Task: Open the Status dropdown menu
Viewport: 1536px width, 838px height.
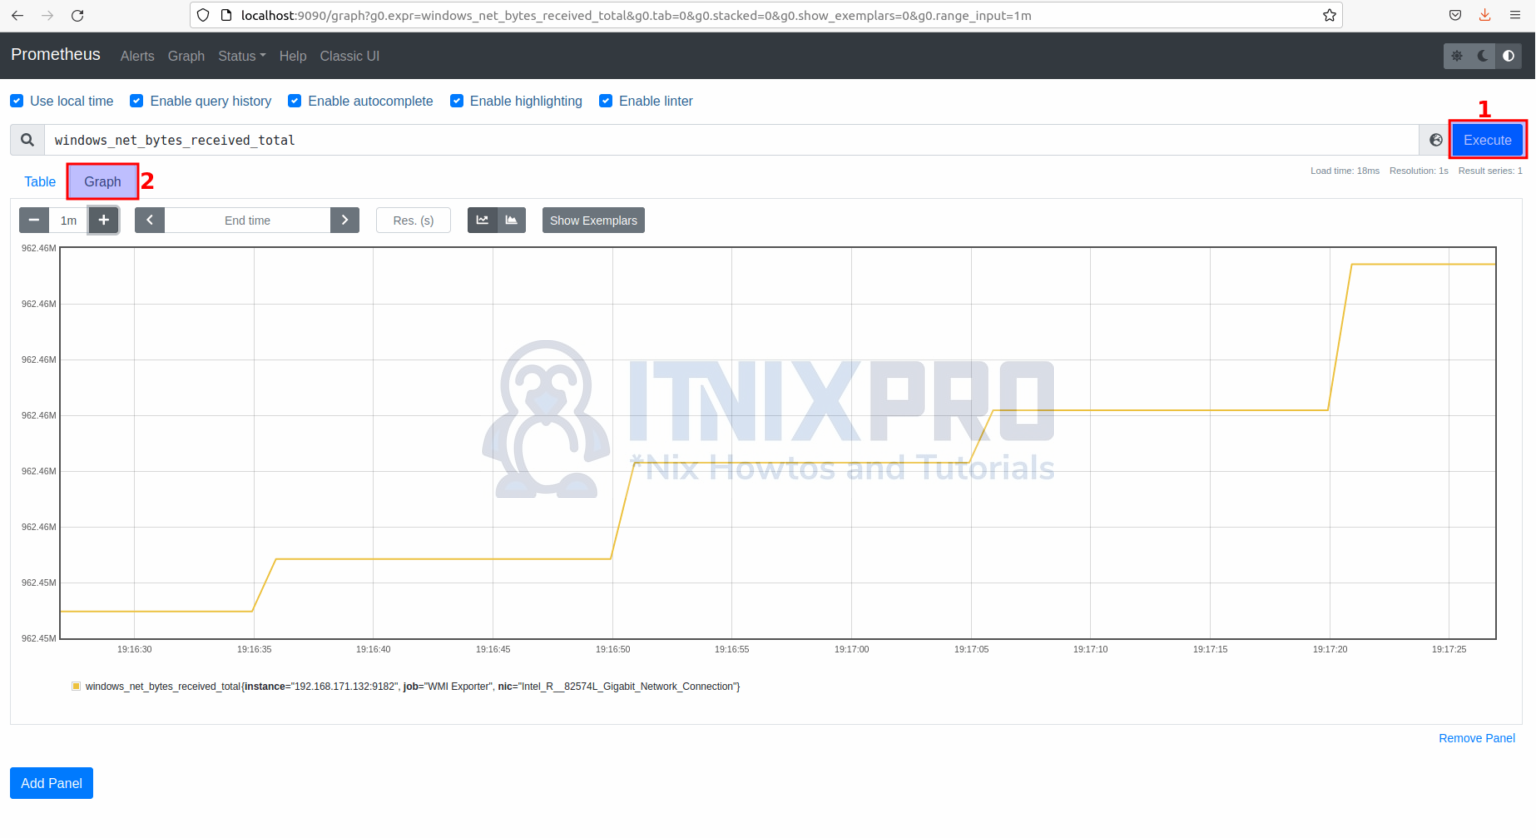Action: point(241,56)
